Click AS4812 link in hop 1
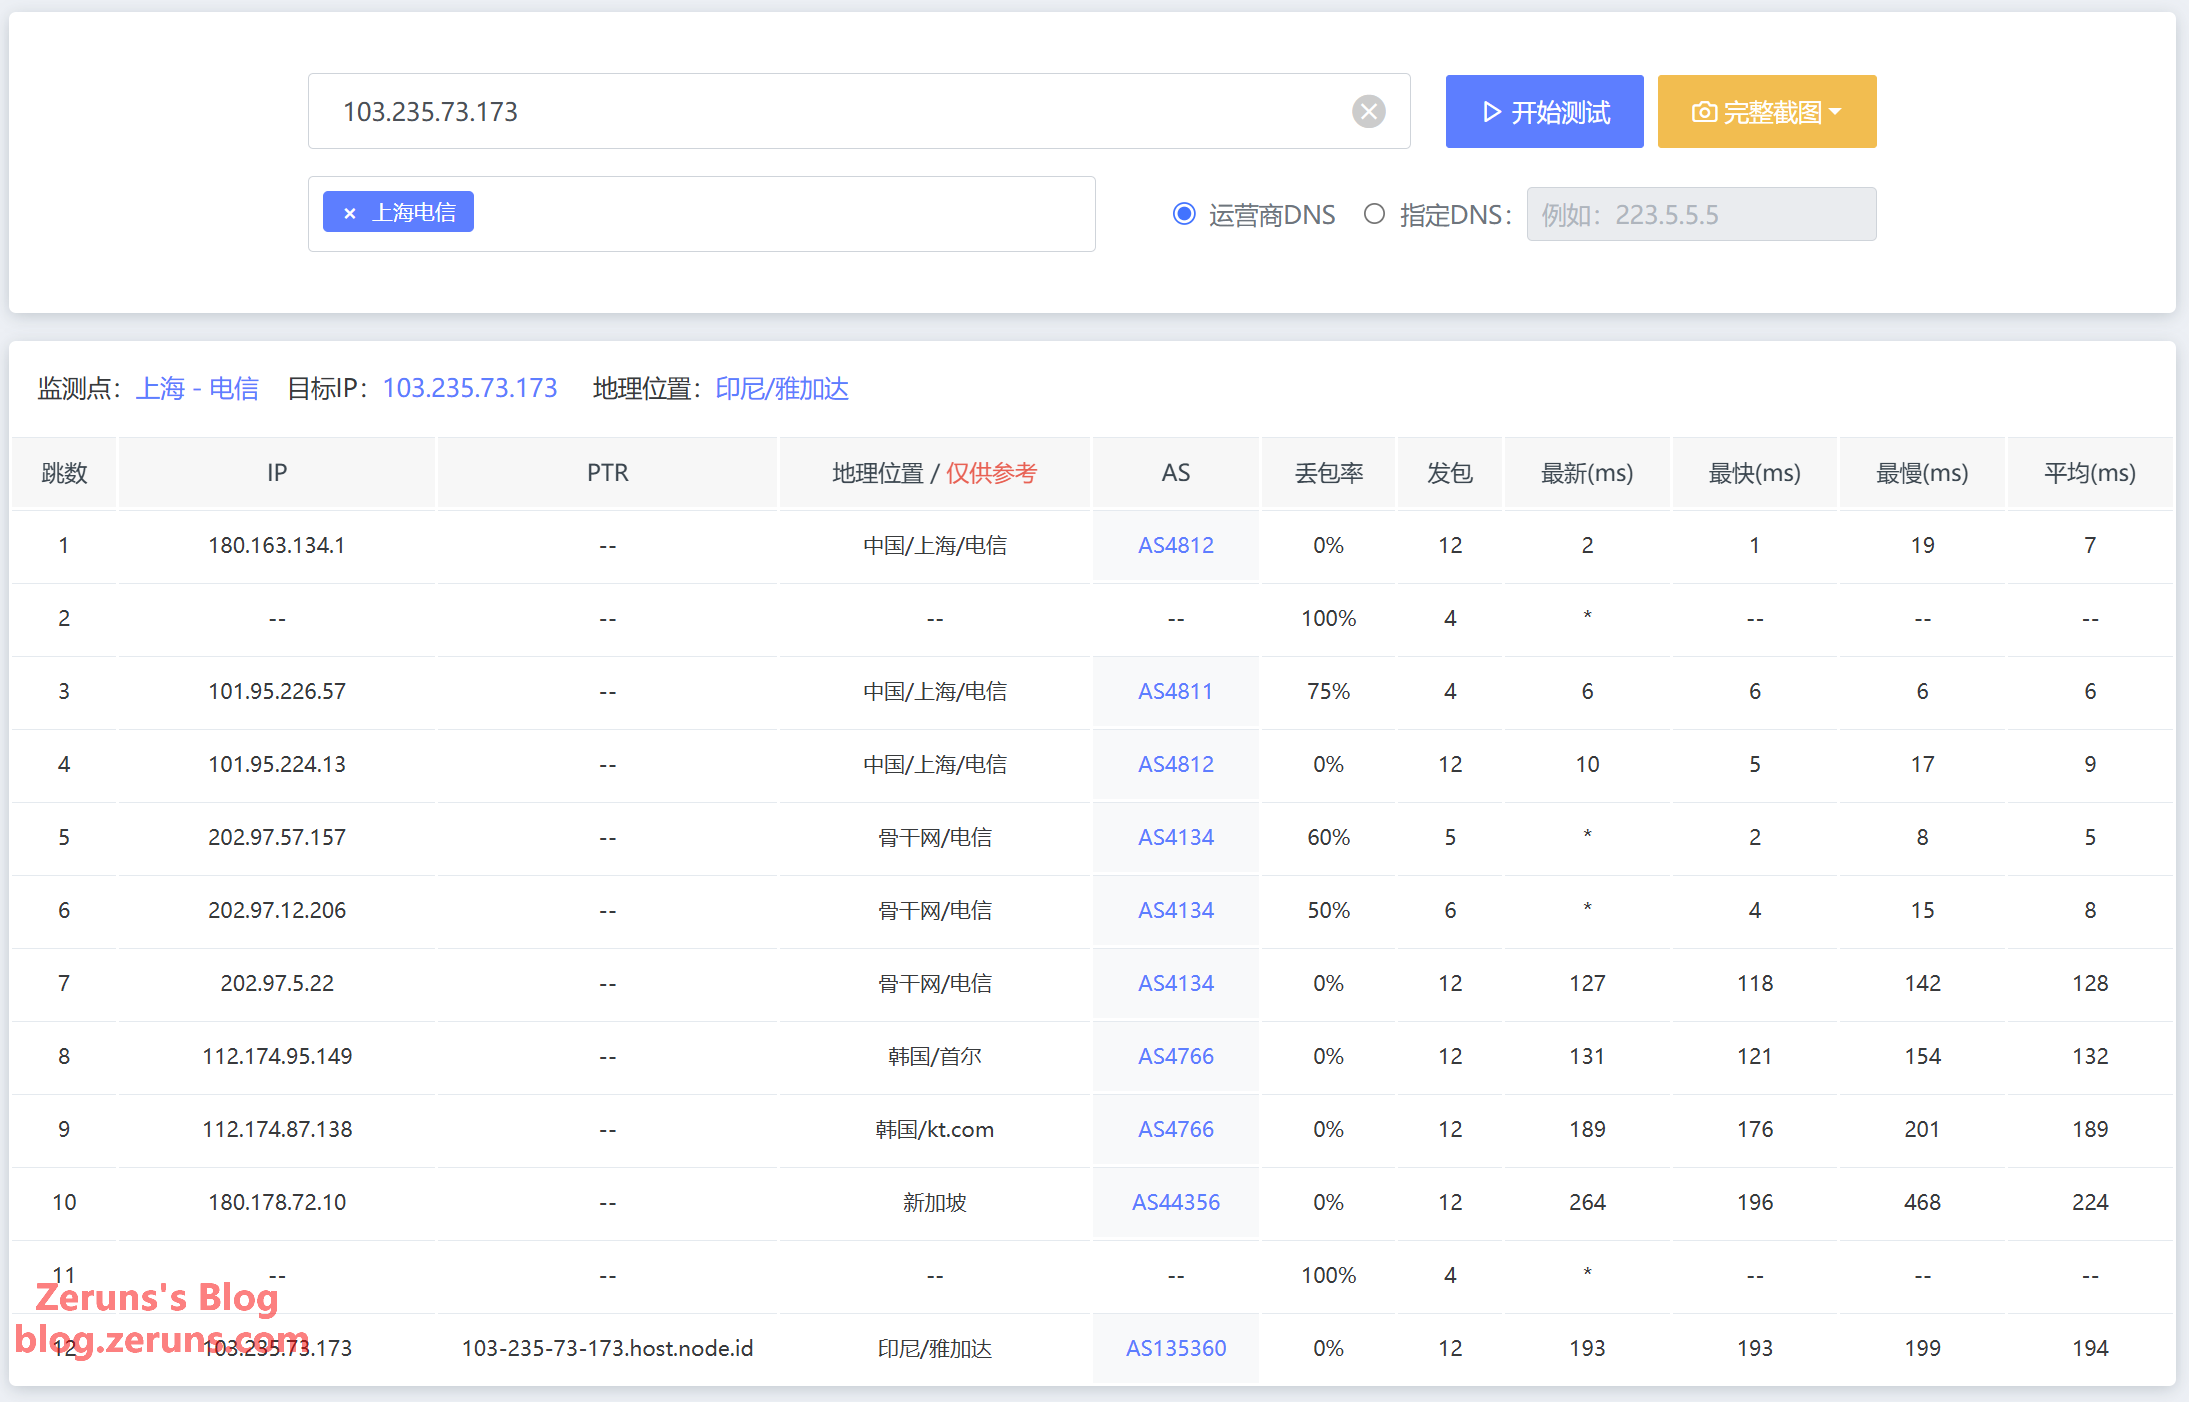The width and height of the screenshot is (2189, 1402). point(1175,545)
